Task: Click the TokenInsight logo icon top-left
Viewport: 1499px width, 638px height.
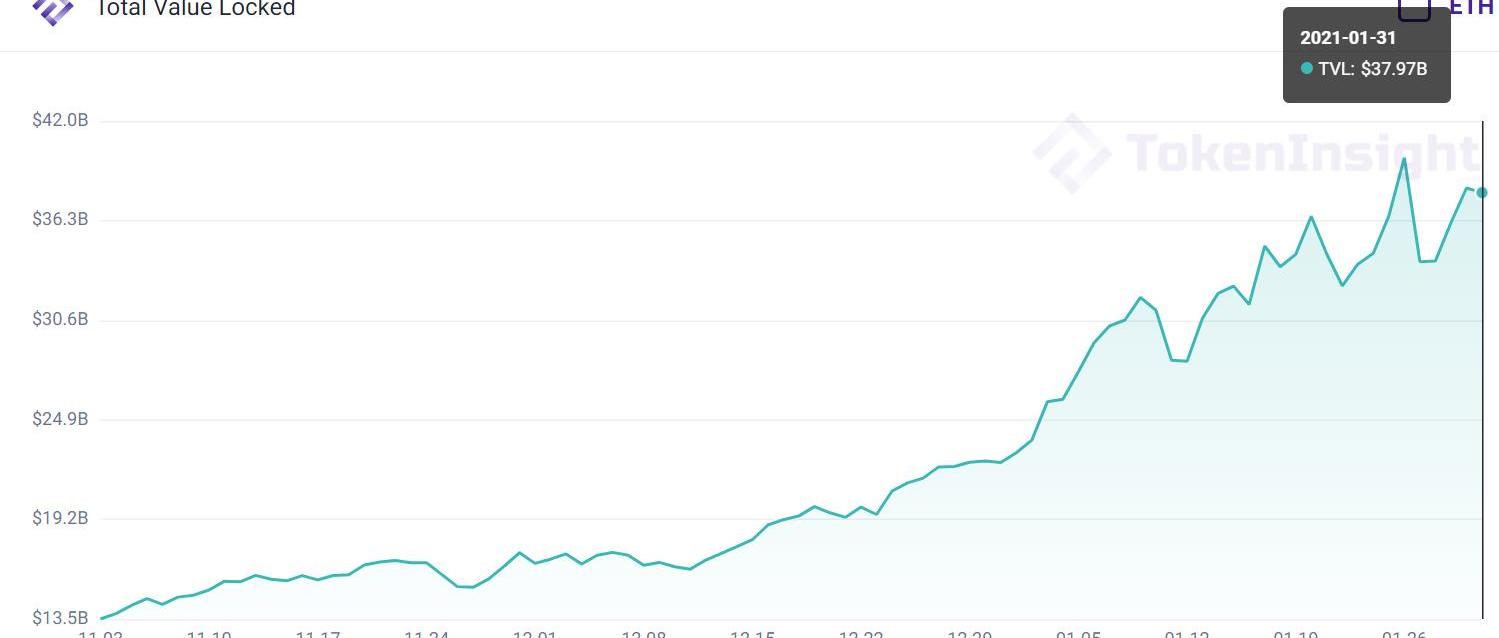Action: click(x=53, y=10)
